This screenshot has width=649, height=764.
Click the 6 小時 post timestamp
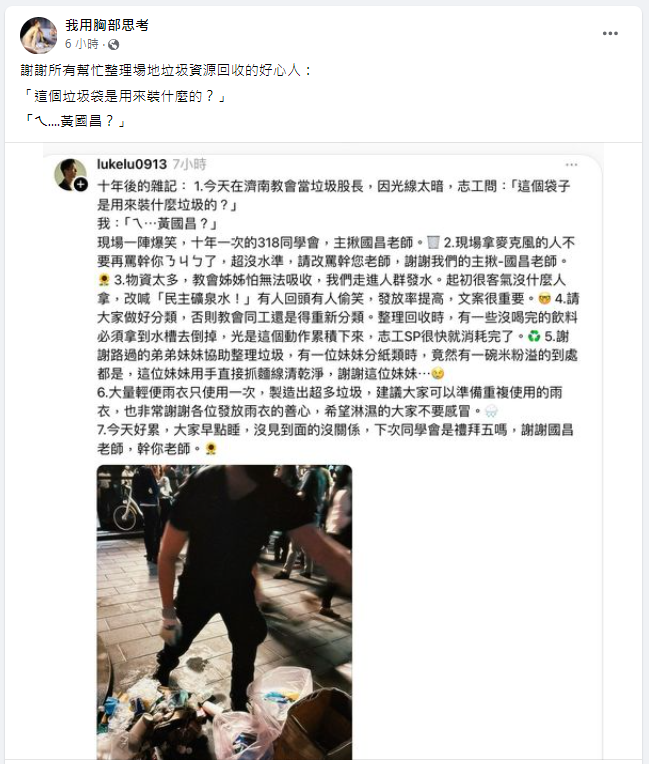click(81, 44)
